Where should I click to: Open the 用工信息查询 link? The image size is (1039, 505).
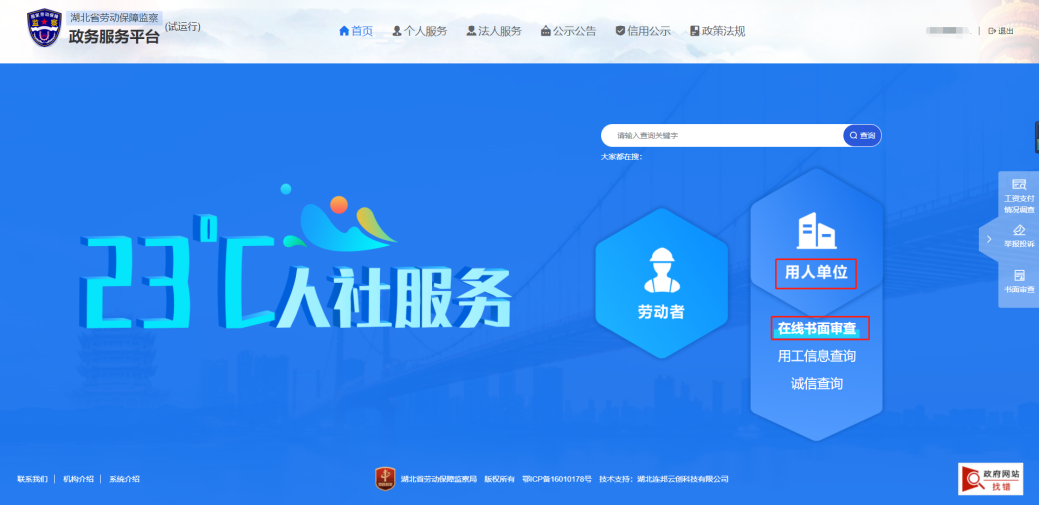click(817, 356)
